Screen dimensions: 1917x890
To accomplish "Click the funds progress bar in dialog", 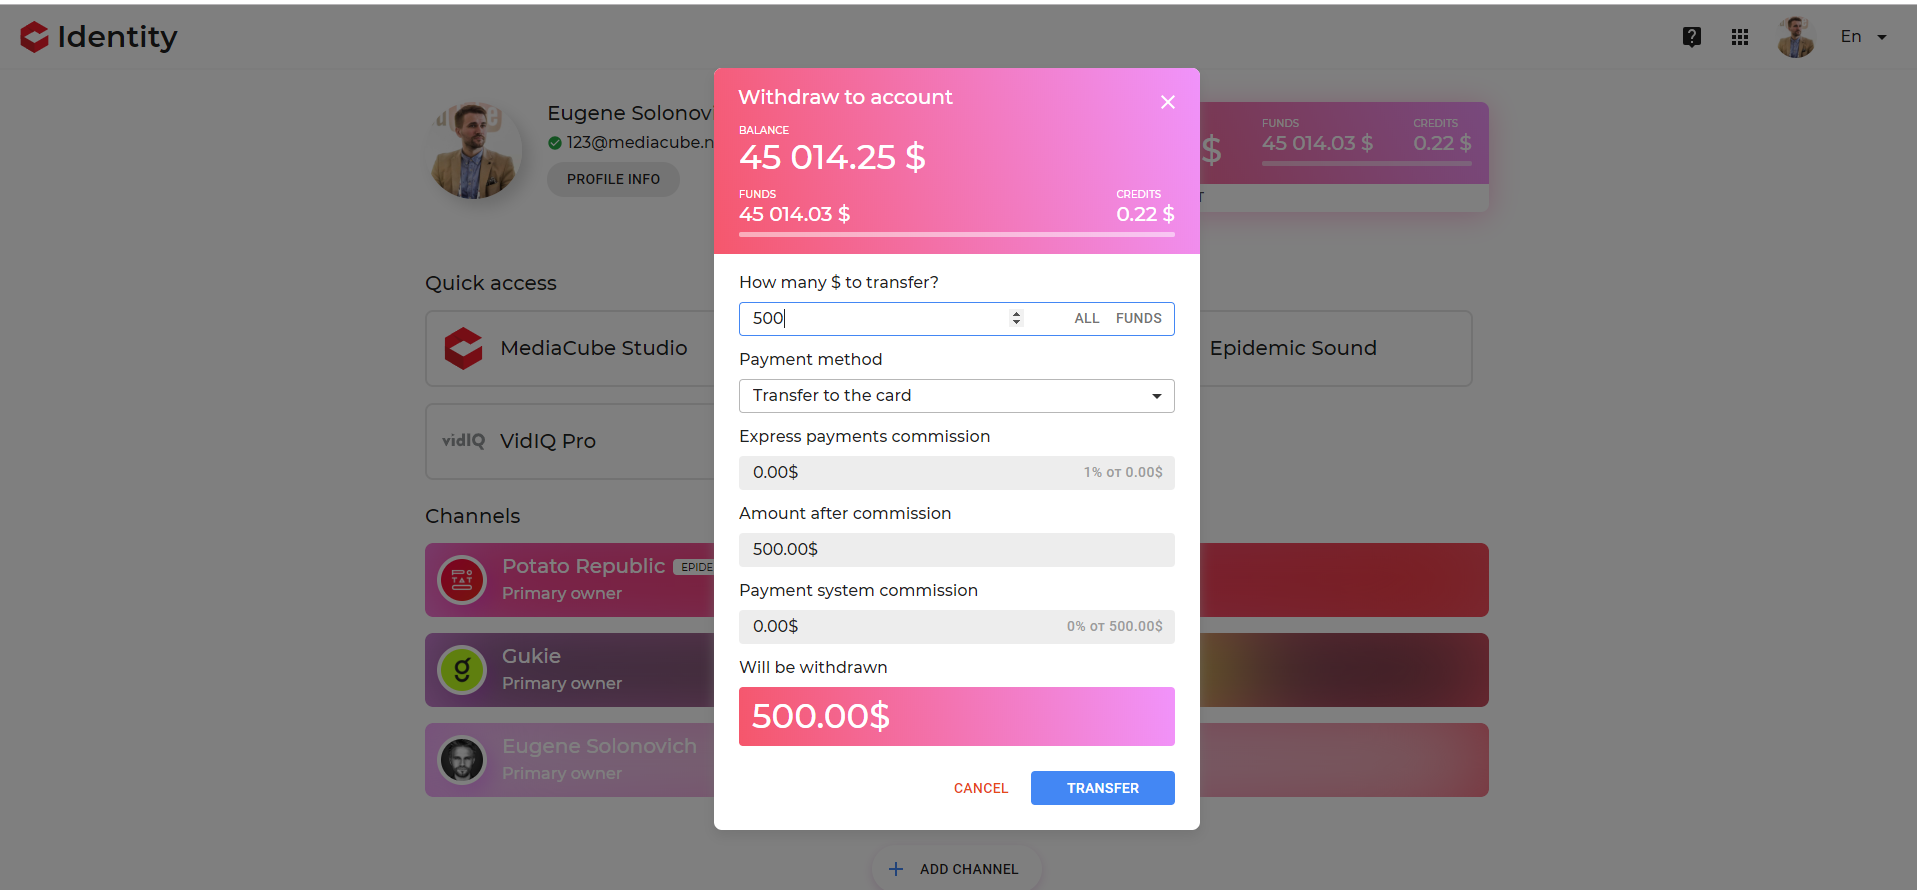I will tap(956, 235).
